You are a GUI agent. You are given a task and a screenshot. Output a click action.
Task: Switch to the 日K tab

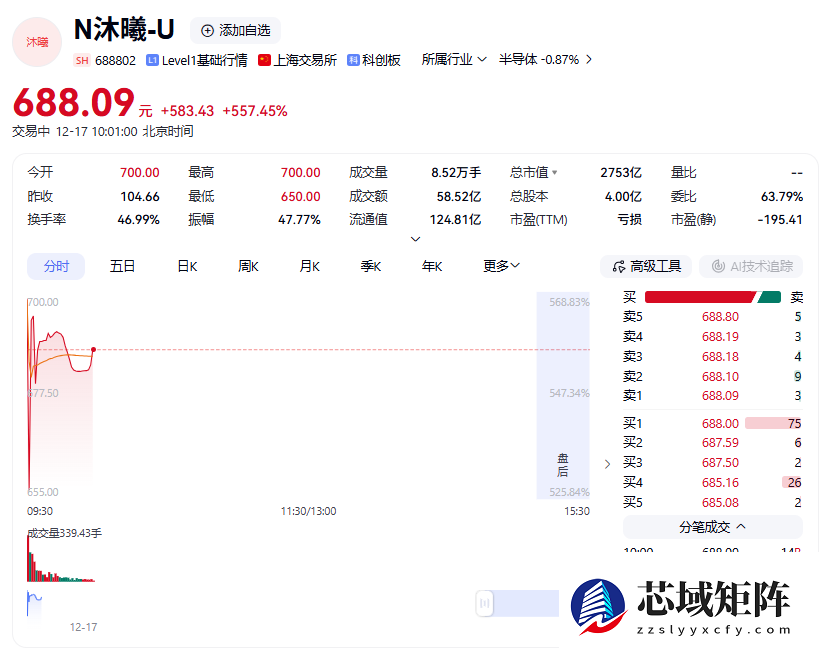point(185,266)
